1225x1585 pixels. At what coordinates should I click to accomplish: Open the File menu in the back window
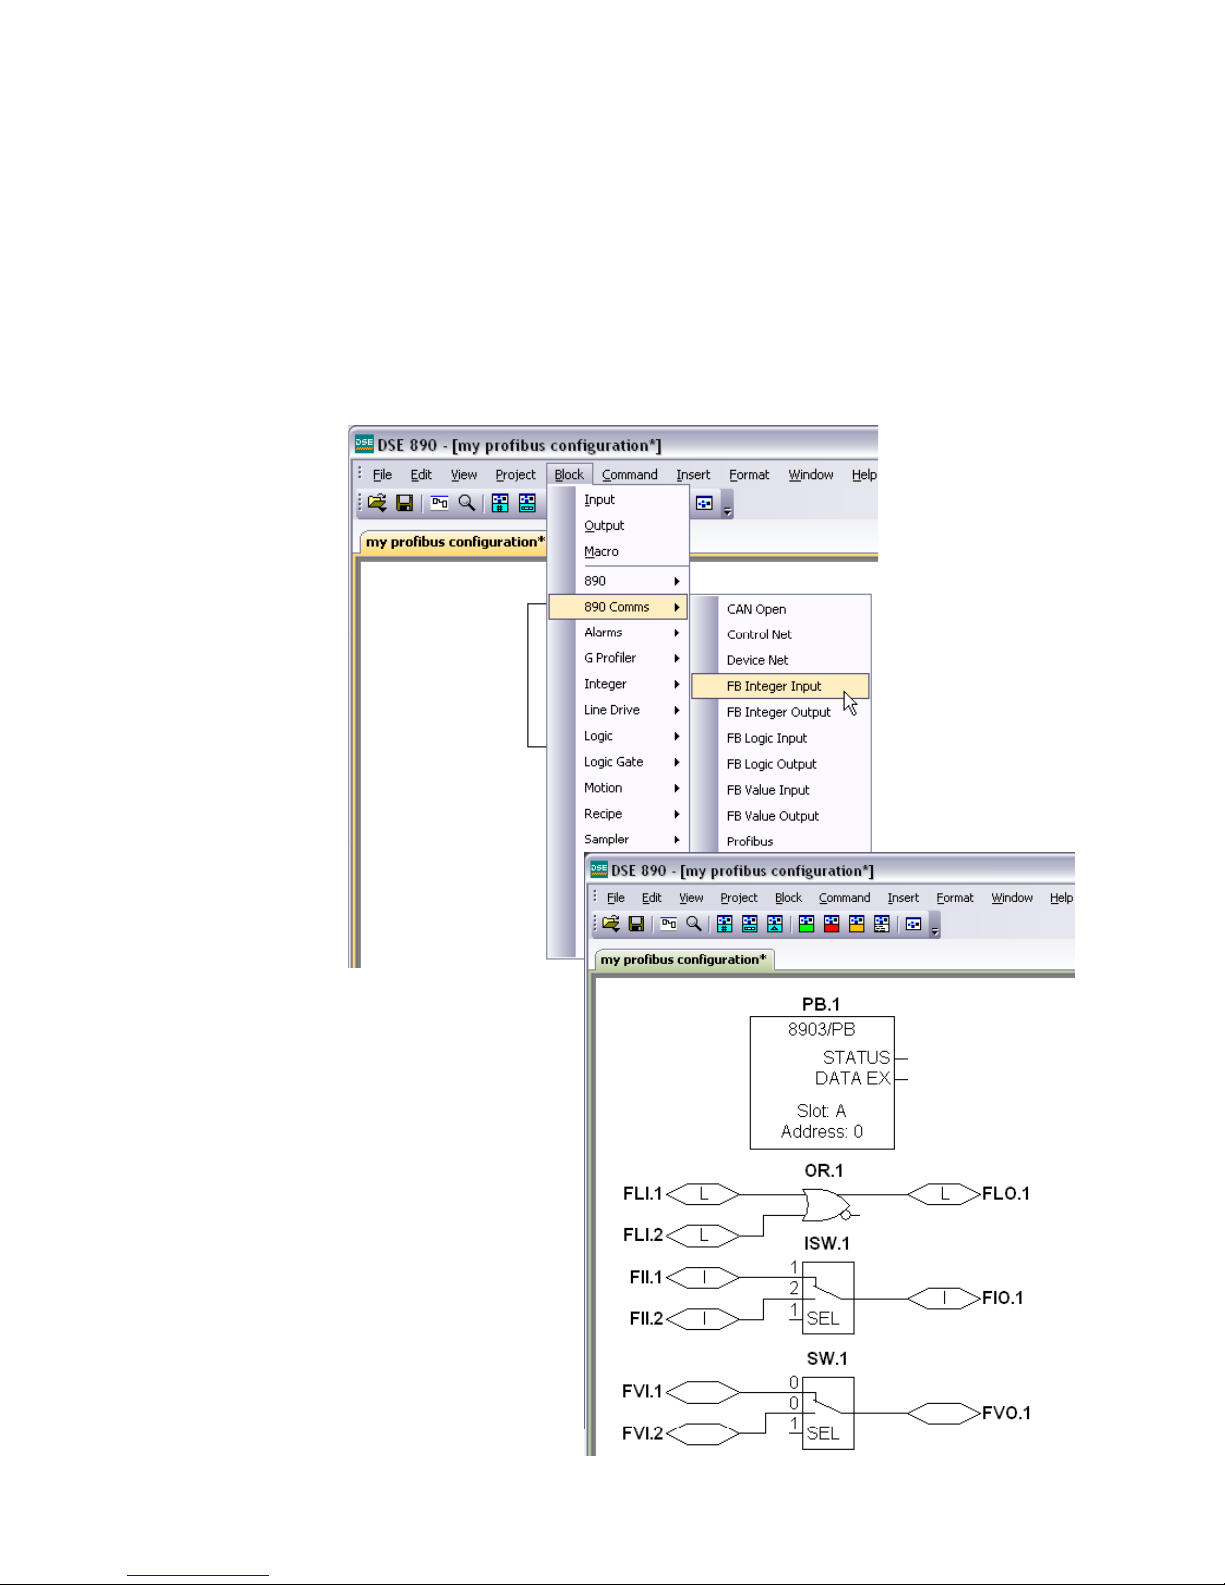(x=382, y=475)
